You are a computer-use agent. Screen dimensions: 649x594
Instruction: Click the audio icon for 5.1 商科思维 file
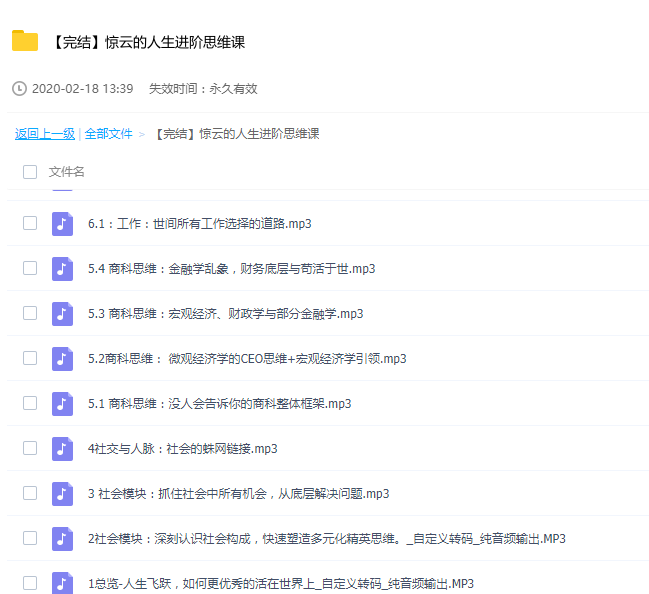(62, 404)
